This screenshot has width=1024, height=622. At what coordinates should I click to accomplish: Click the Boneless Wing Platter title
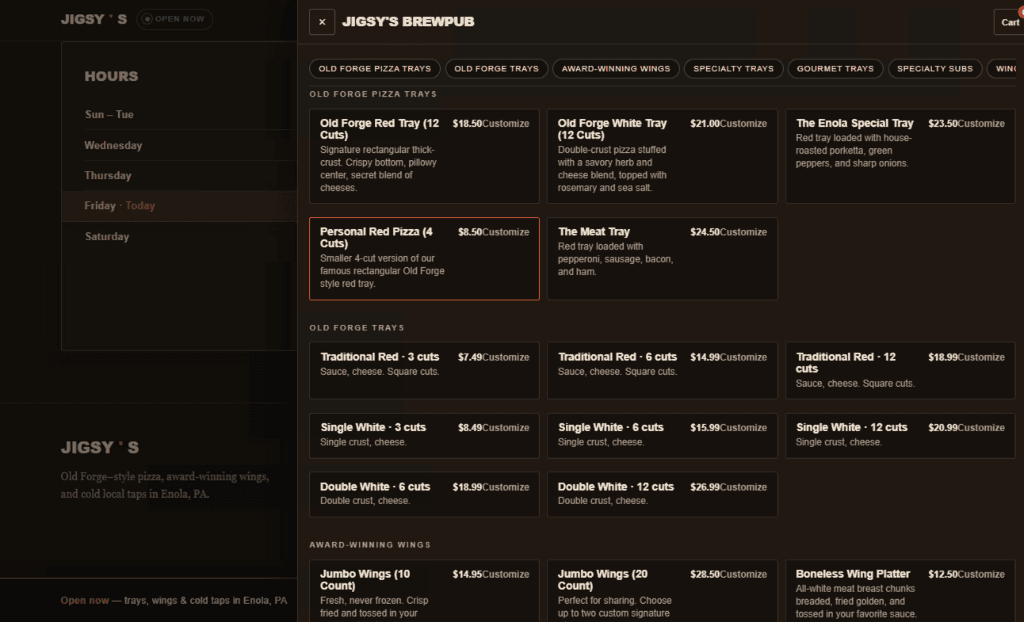point(852,574)
